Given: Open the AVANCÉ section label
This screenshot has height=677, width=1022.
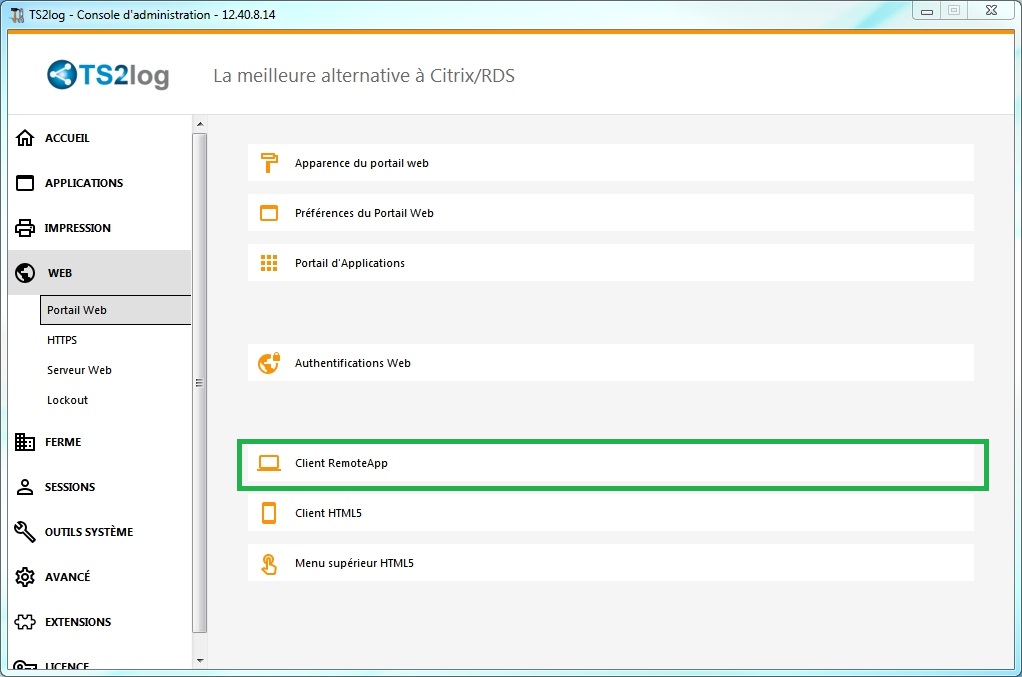Looking at the screenshot, I should pos(68,577).
